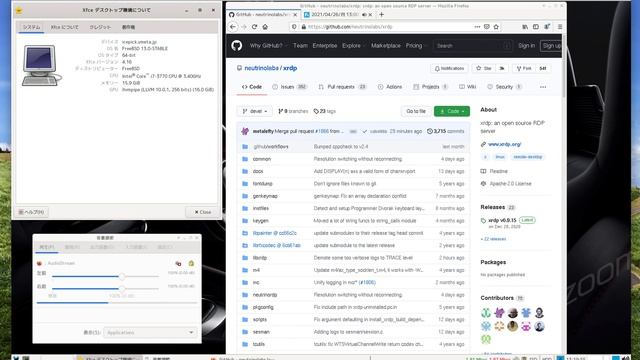The width and height of the screenshot is (640, 360).
Task: Click the GitHub search field
Action: pyautogui.click(x=472, y=46)
